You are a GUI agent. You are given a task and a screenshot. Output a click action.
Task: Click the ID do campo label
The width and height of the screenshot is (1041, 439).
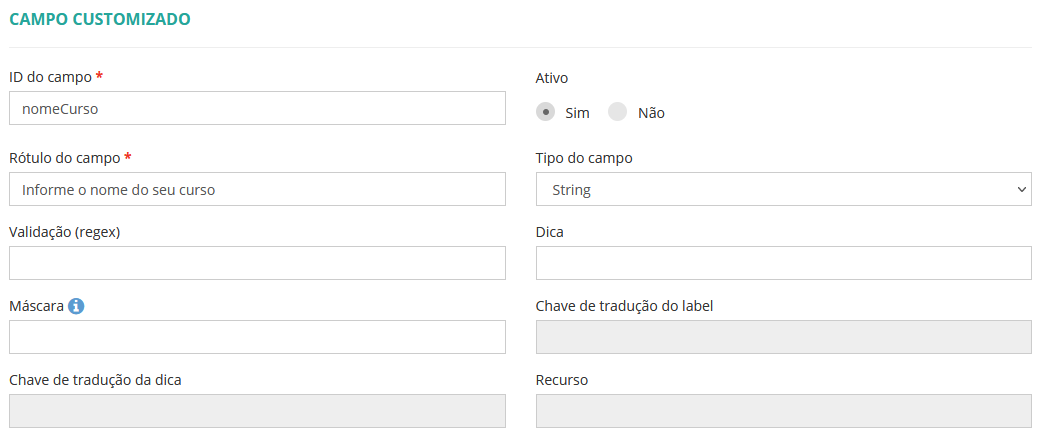[50, 77]
